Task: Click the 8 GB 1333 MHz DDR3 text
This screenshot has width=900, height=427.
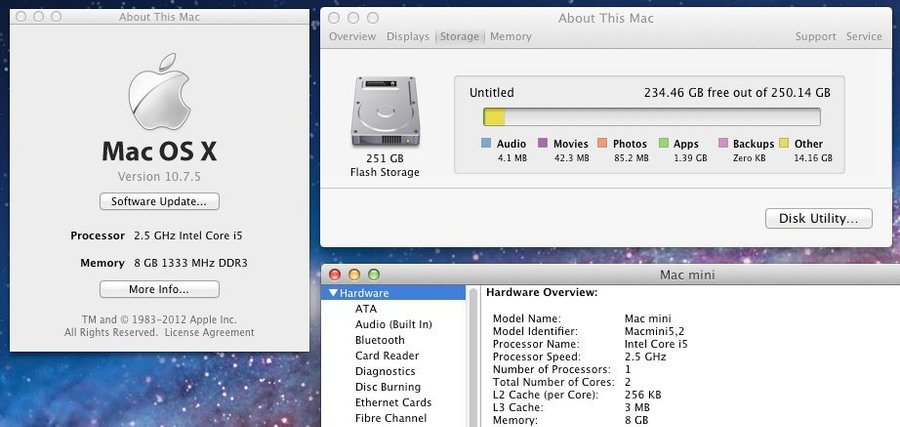Action: [191, 263]
